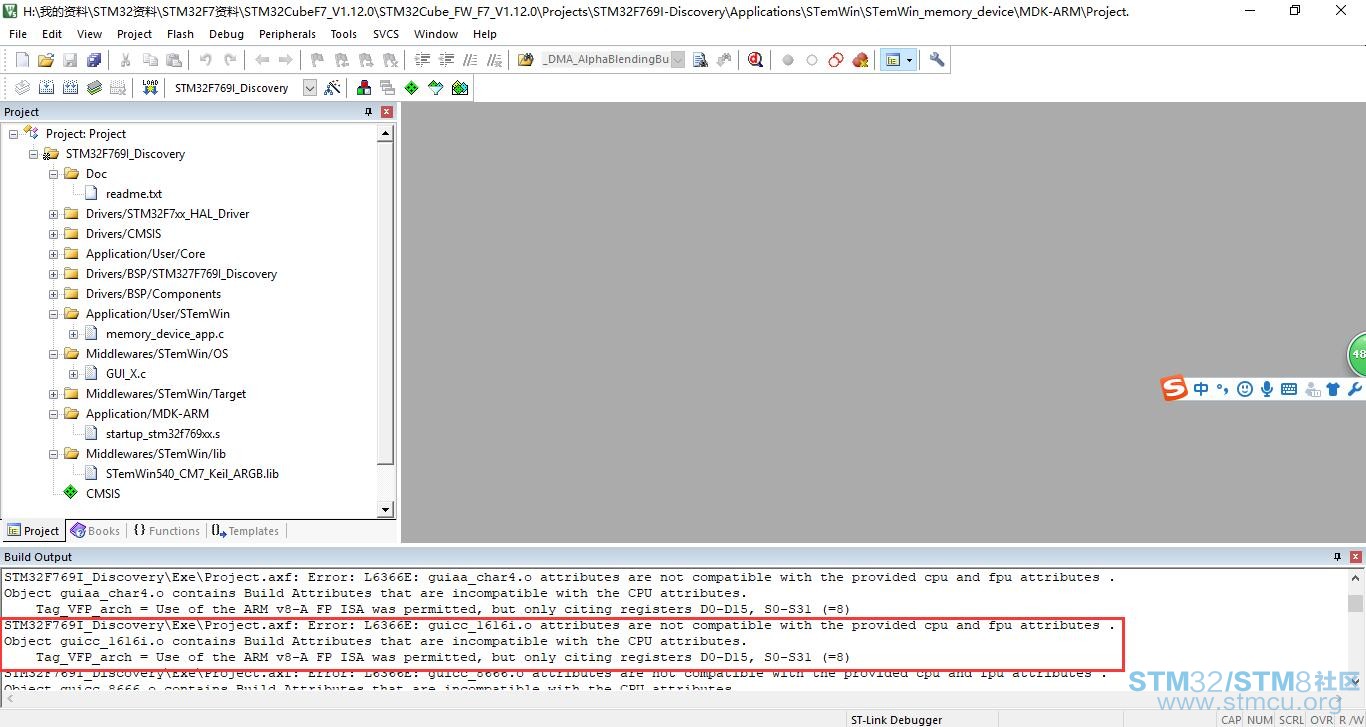This screenshot has height=727, width=1366.
Task: Click the Open file toolbar icon
Action: coord(46,60)
